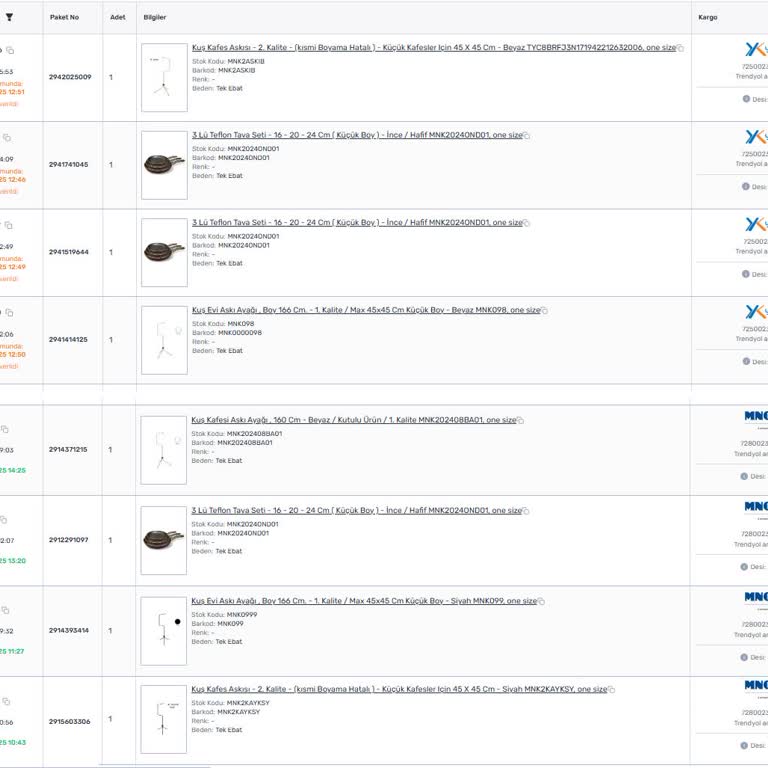Click product thumbnail for package 2942025009
This screenshot has height=768, width=768.
point(164,77)
